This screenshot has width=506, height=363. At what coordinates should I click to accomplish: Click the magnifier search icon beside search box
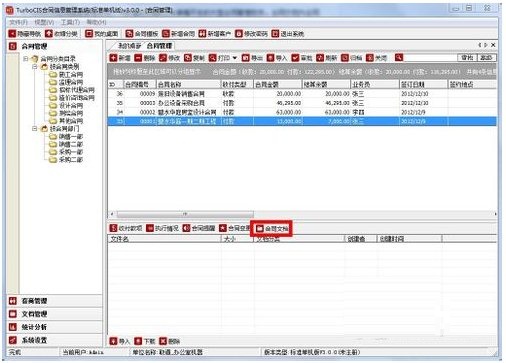pos(399,57)
